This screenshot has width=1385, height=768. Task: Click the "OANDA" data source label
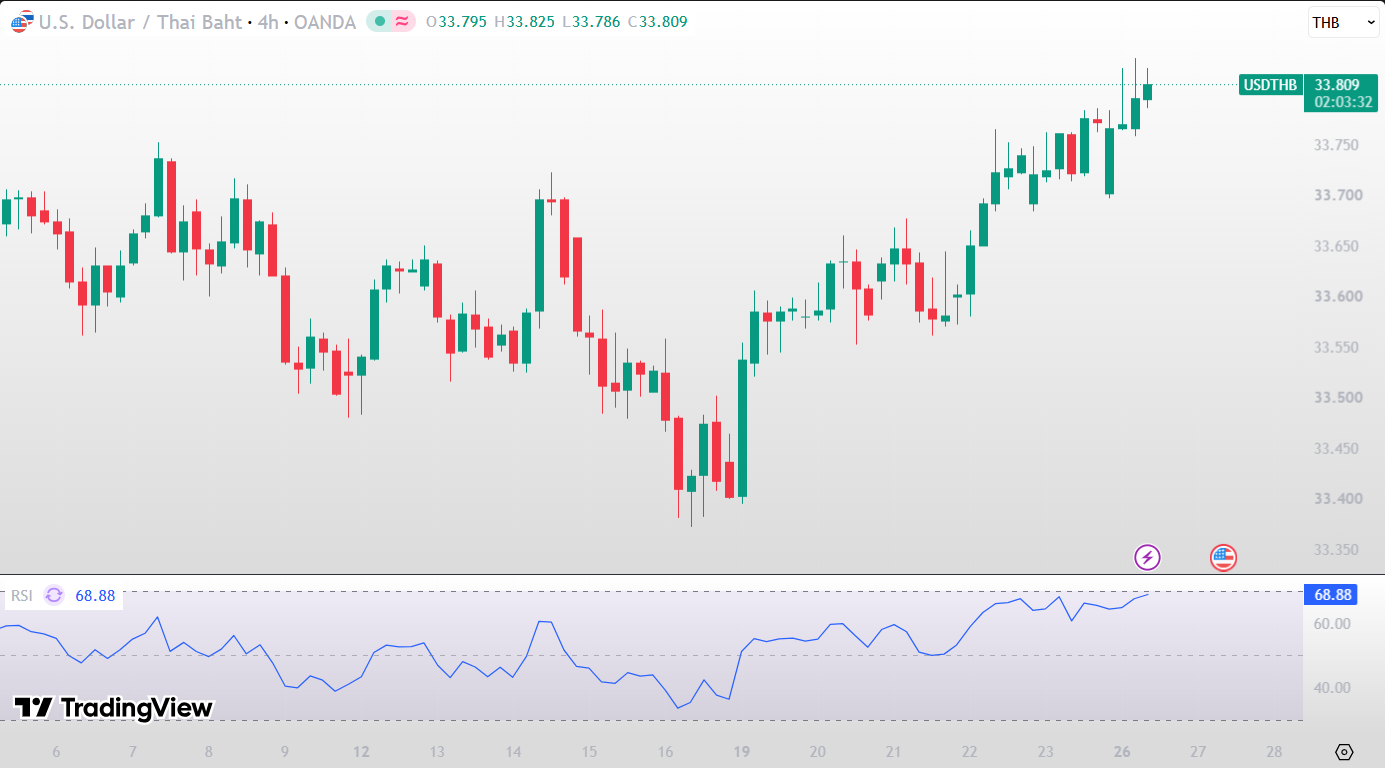click(x=323, y=22)
